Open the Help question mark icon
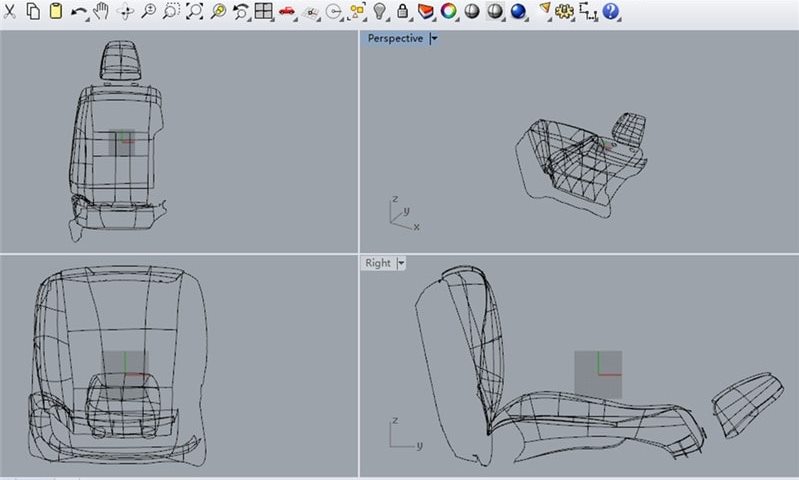This screenshot has width=799, height=480. coord(610,11)
